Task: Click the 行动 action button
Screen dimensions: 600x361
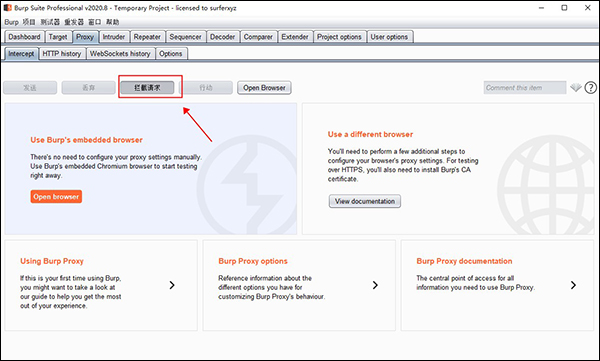Action: [206, 88]
